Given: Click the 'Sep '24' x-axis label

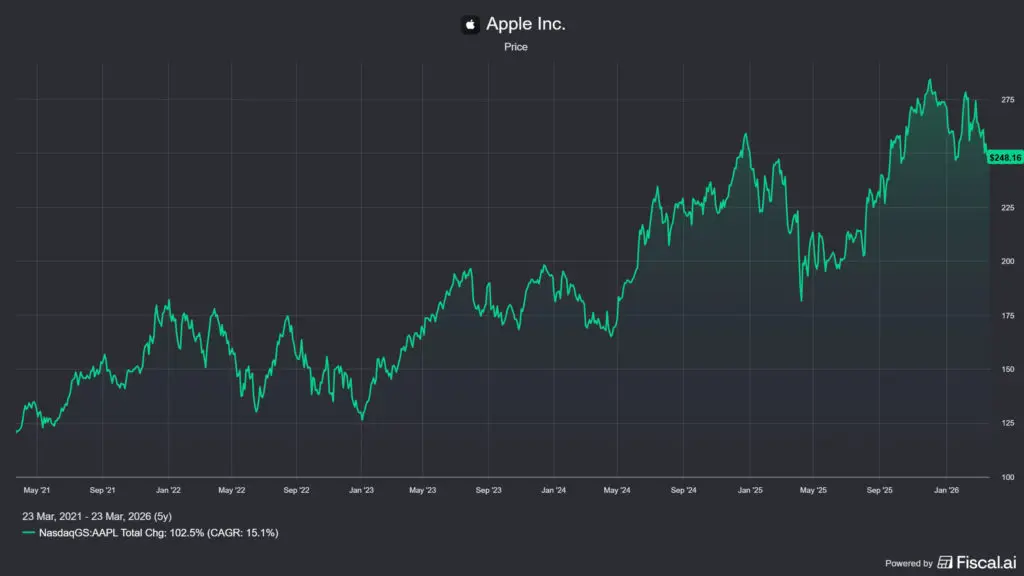Looking at the screenshot, I should (684, 490).
